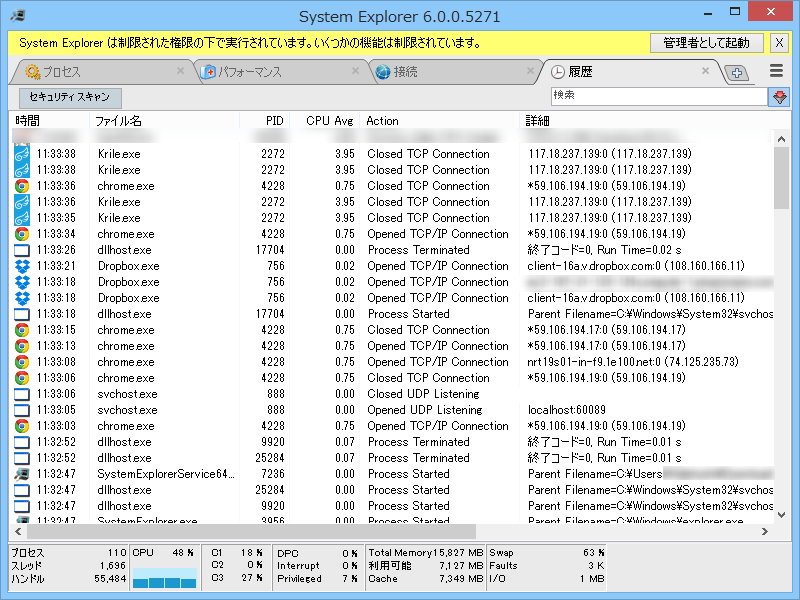Viewport: 800px width, 600px height.
Task: Click dllhost window icon at 11:33:26
Action: 21,250
